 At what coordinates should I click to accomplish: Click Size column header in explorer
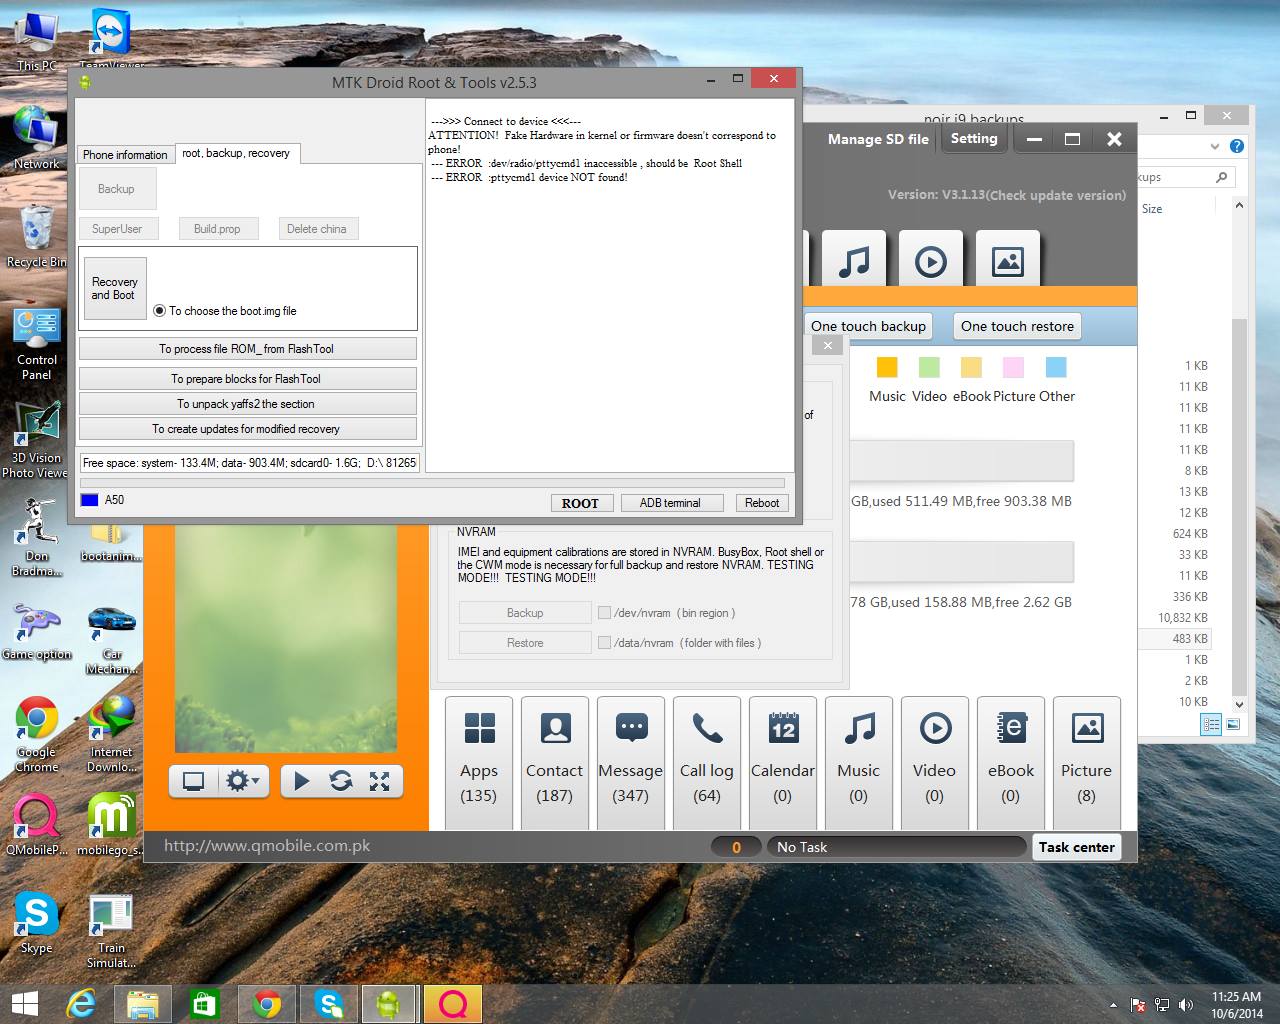[x=1152, y=209]
